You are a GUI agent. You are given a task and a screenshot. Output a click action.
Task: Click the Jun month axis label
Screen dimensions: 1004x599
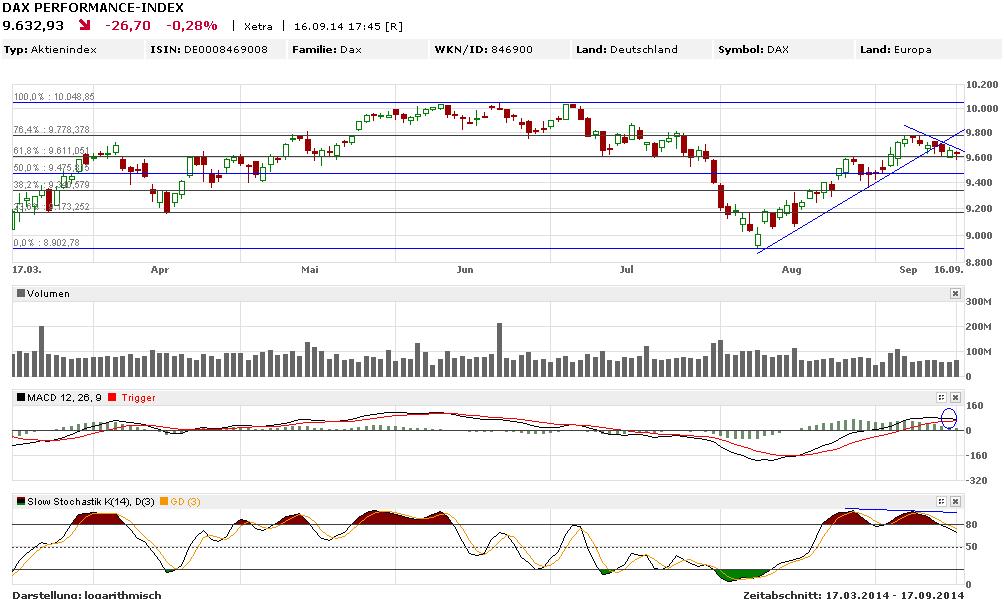tap(465, 270)
